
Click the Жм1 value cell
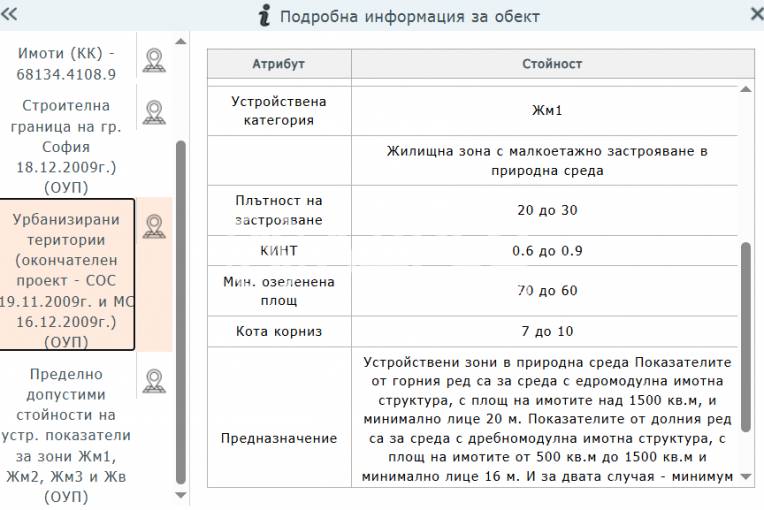coord(545,111)
